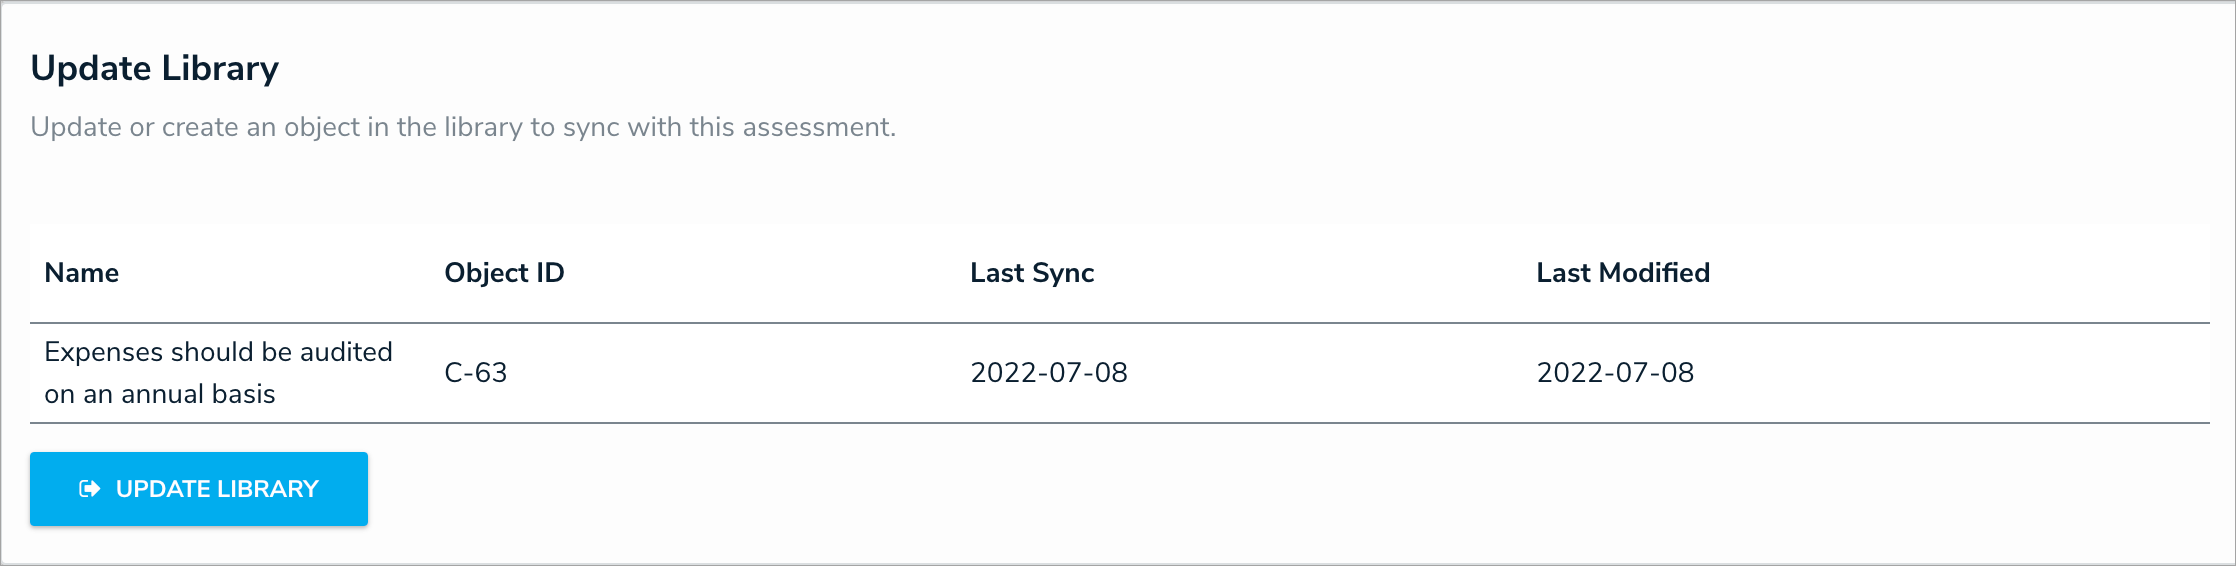Click the 'Update or create an object' description

pyautogui.click(x=462, y=127)
